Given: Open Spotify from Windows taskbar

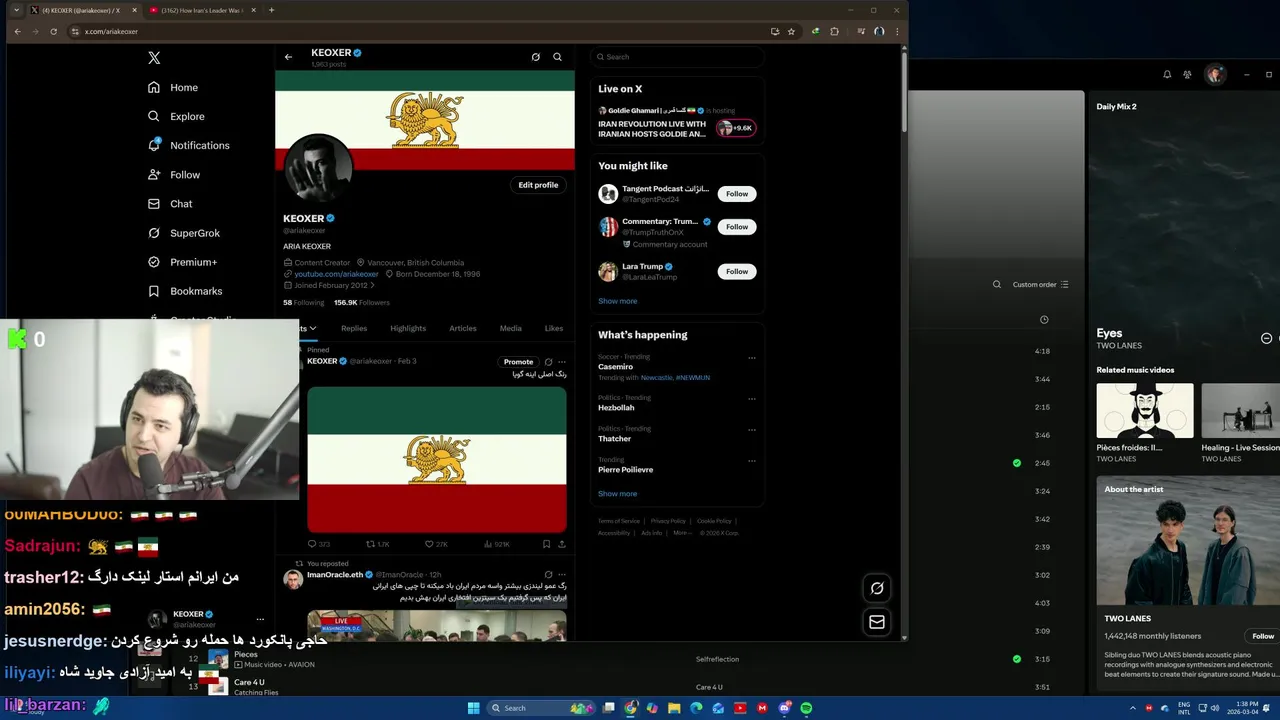Looking at the screenshot, I should tap(806, 708).
